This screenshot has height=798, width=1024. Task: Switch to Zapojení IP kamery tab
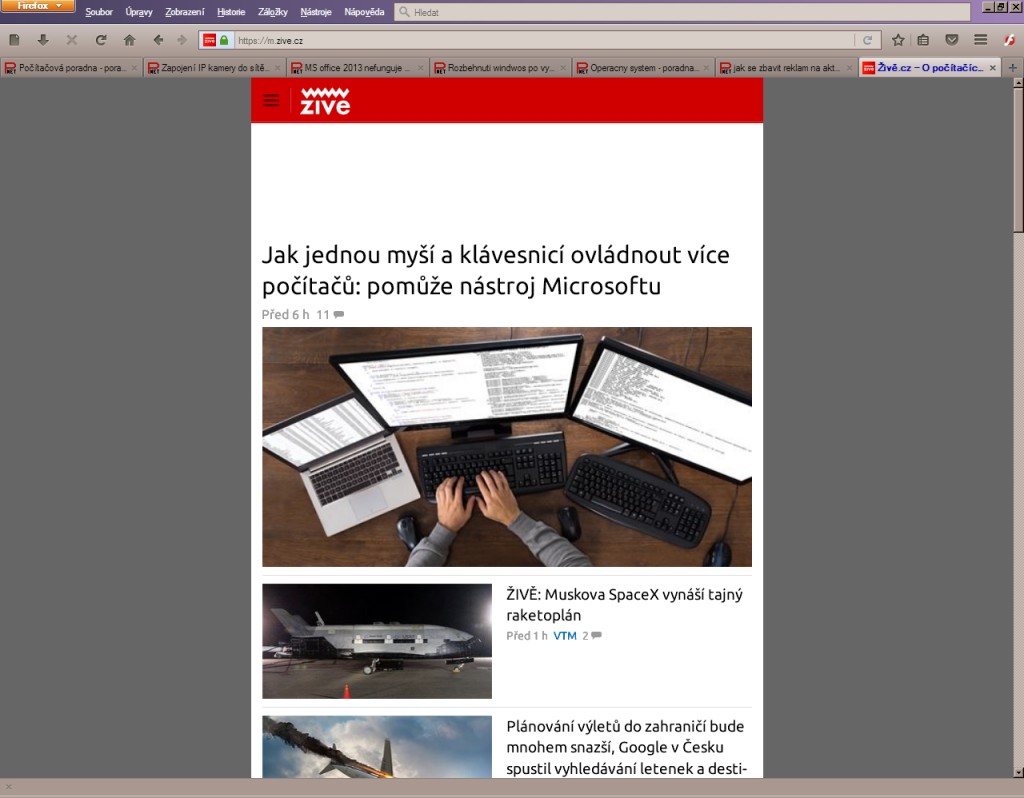tap(214, 68)
